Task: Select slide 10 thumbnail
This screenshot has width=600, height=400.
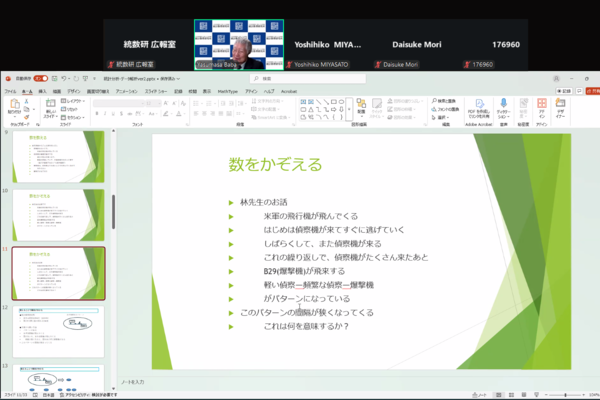Action: pyautogui.click(x=59, y=215)
